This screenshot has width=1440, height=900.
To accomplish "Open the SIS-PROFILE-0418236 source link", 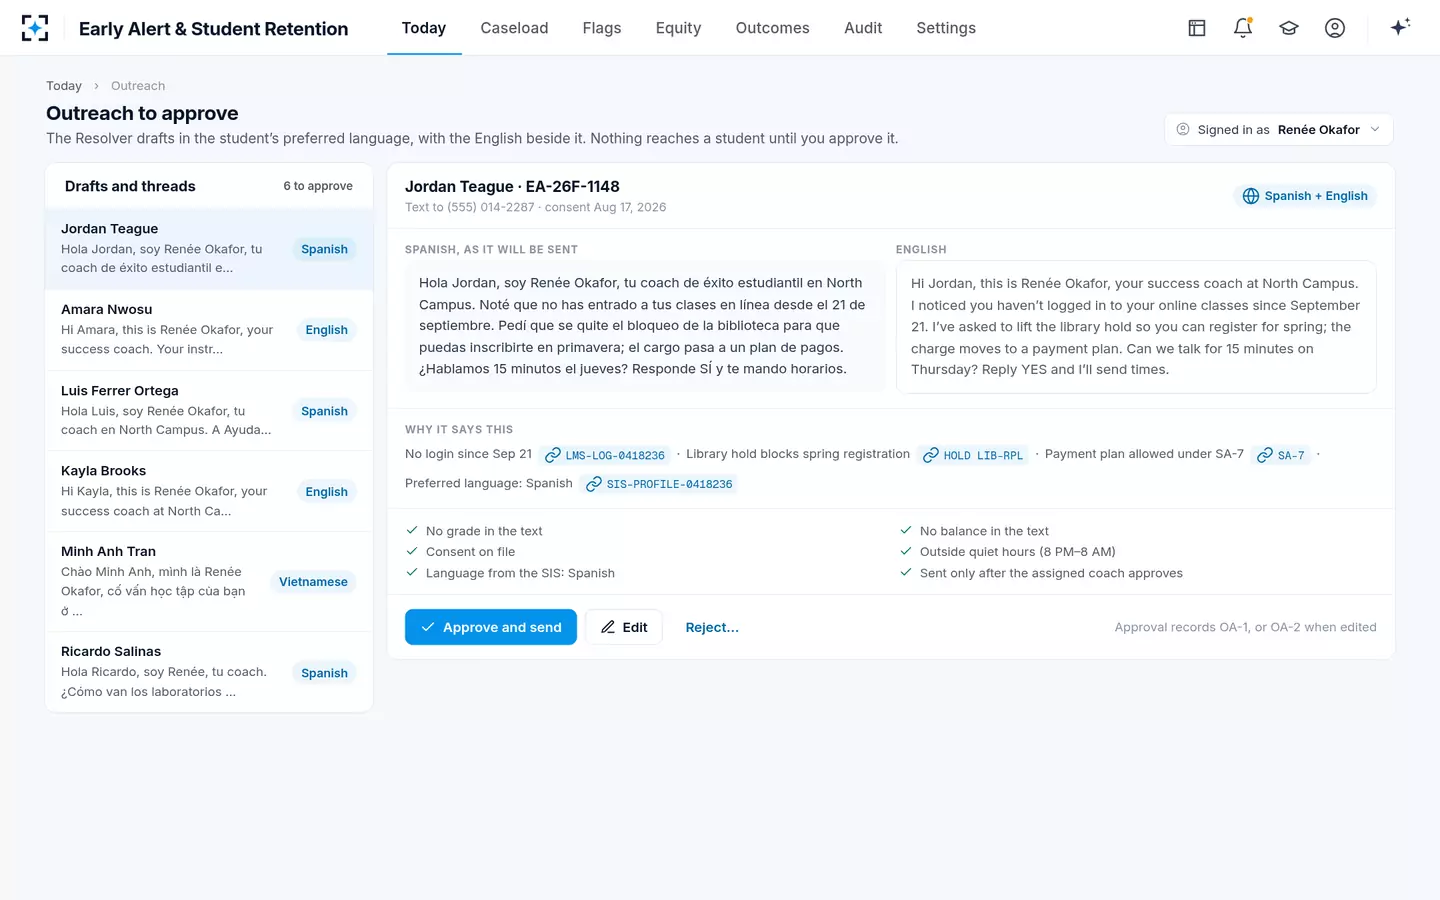I will click(x=660, y=484).
